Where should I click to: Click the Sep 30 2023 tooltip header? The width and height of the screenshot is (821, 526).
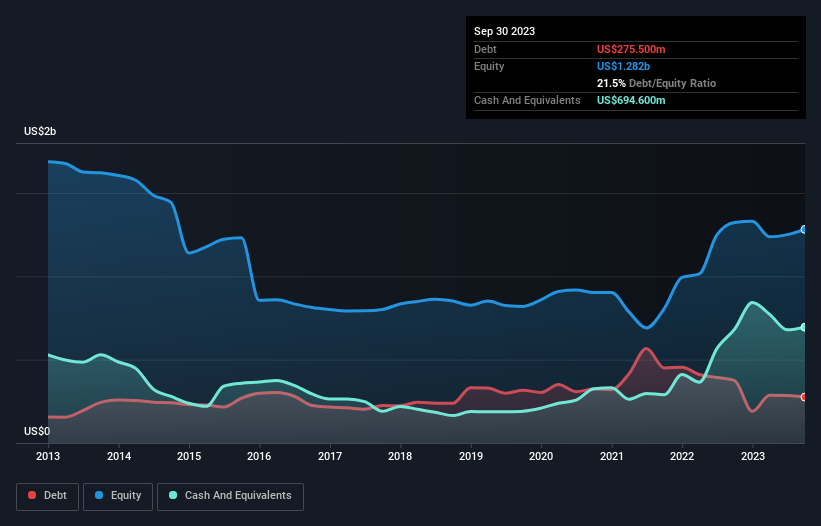point(504,31)
